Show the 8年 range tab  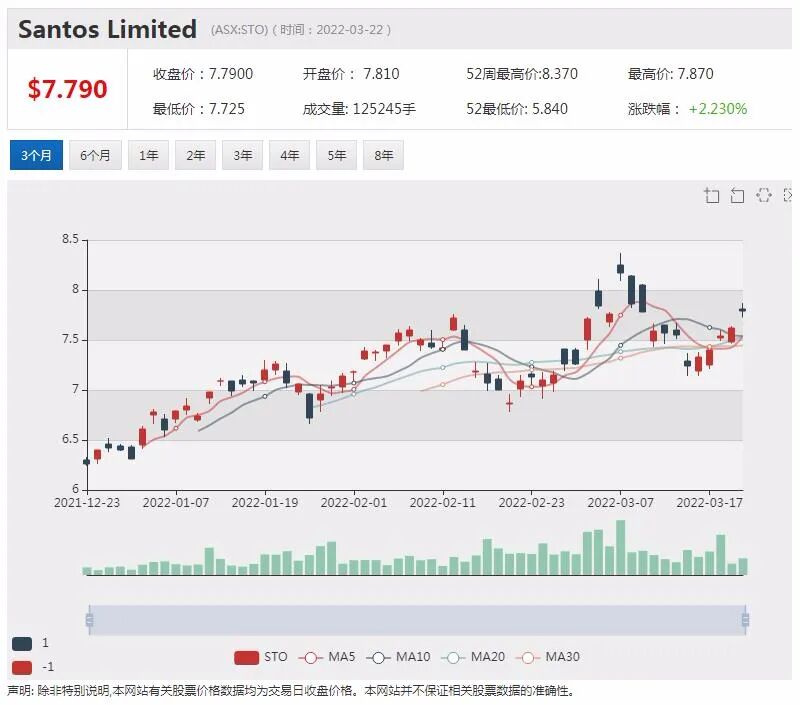(383, 155)
